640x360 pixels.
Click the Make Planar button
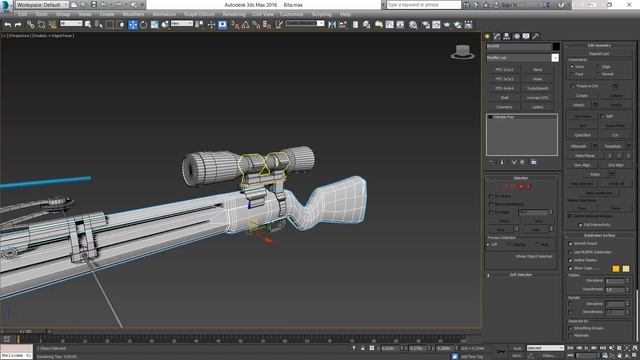[x=585, y=156]
